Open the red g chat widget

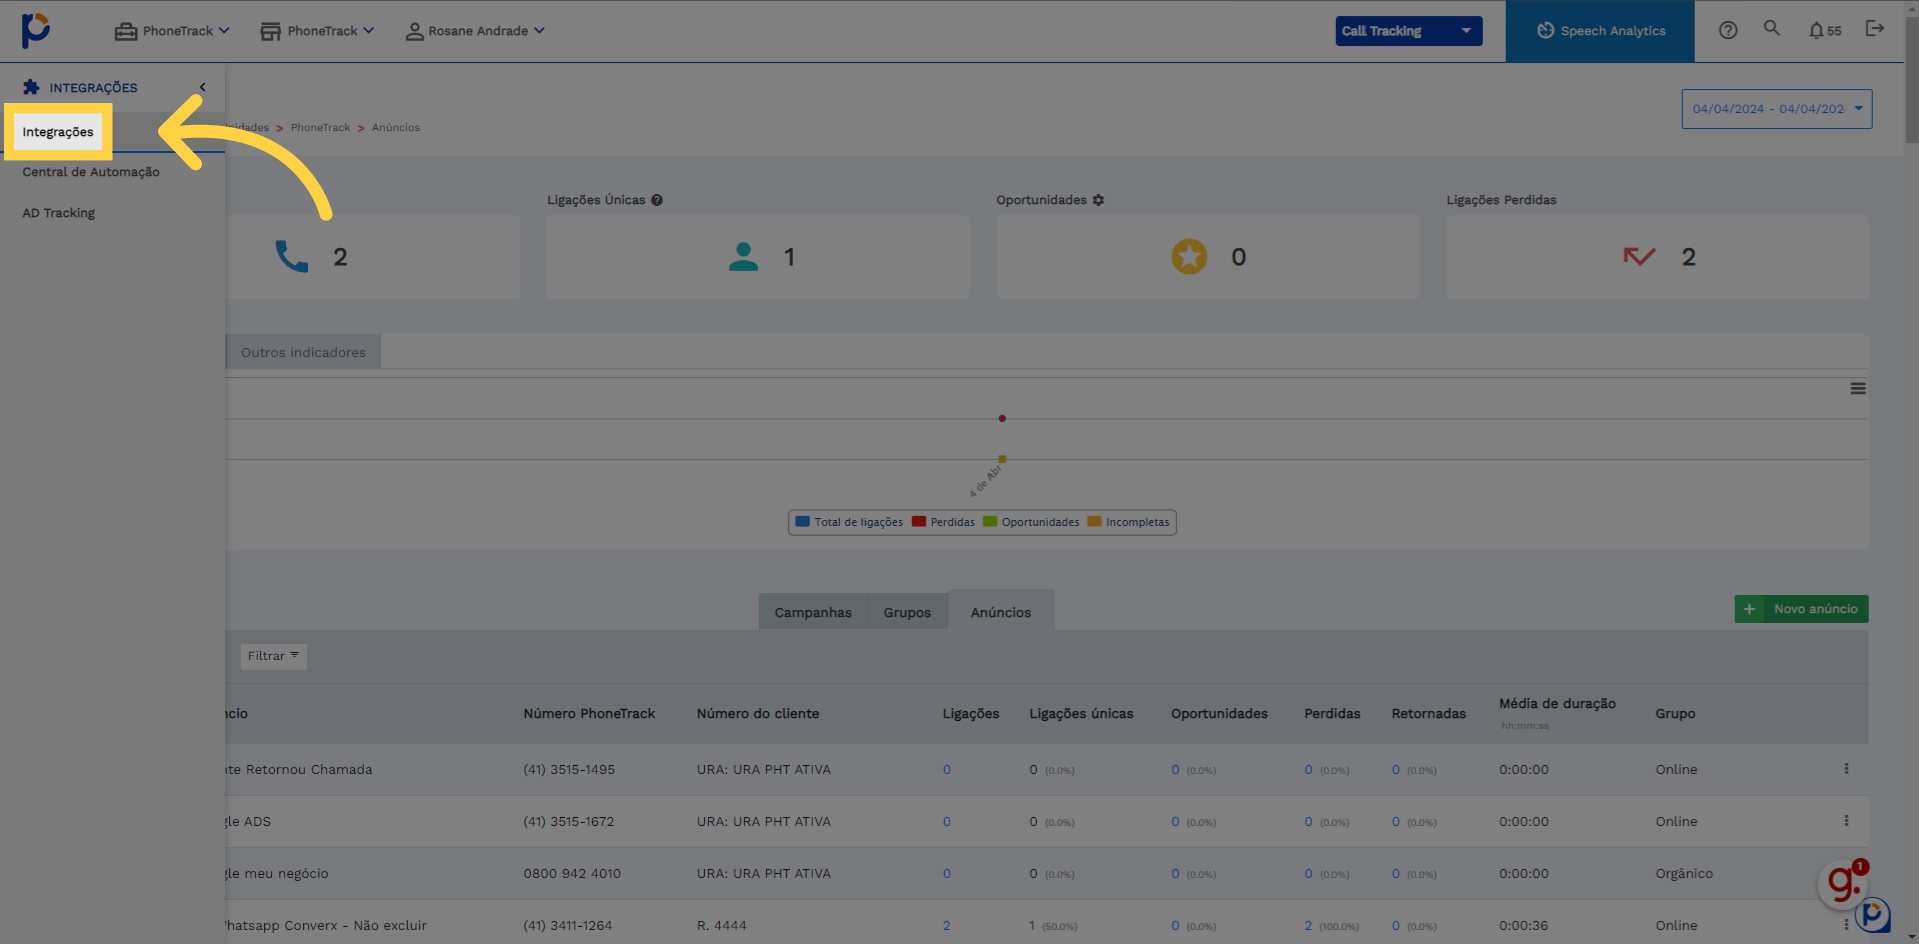[x=1843, y=883]
